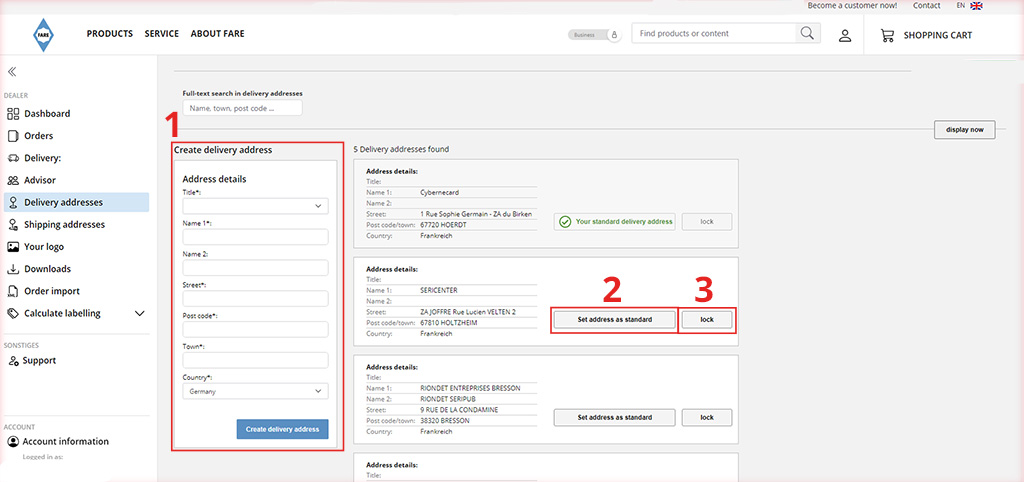Open the Country dropdown showing Germany

[x=255, y=391]
